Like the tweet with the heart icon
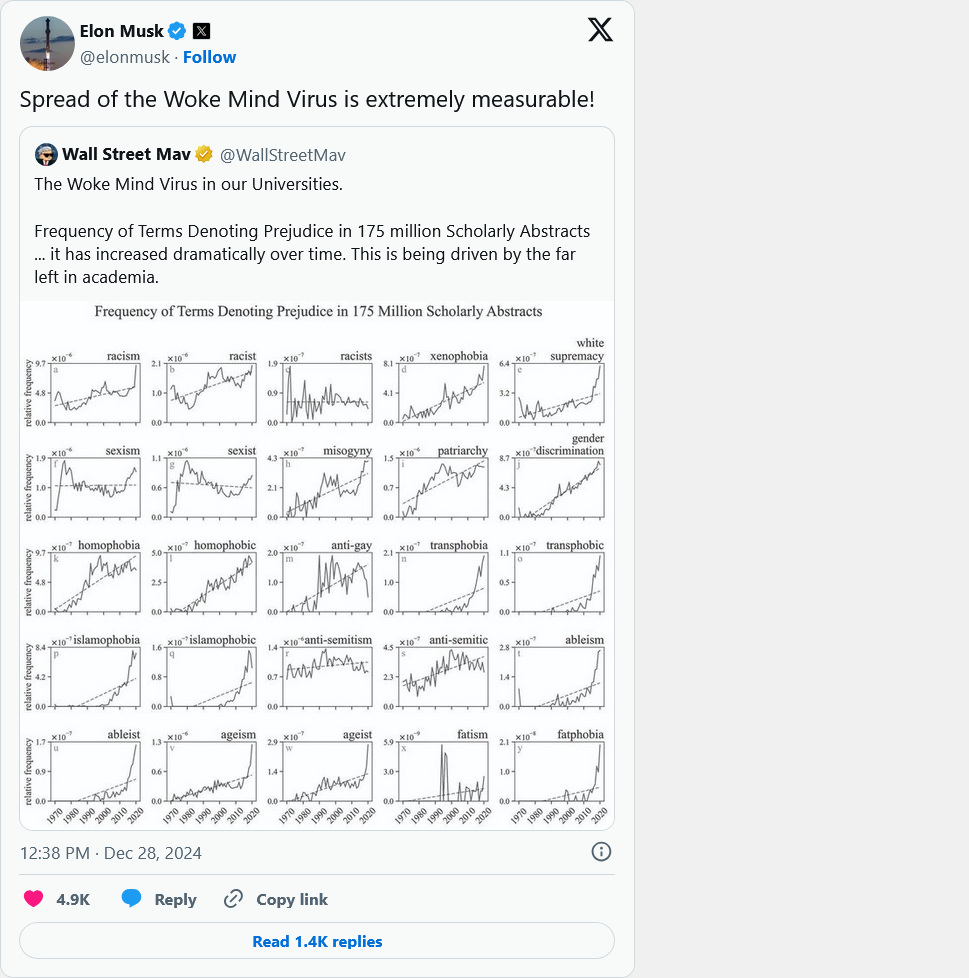The height and width of the screenshot is (978, 969). (33, 899)
